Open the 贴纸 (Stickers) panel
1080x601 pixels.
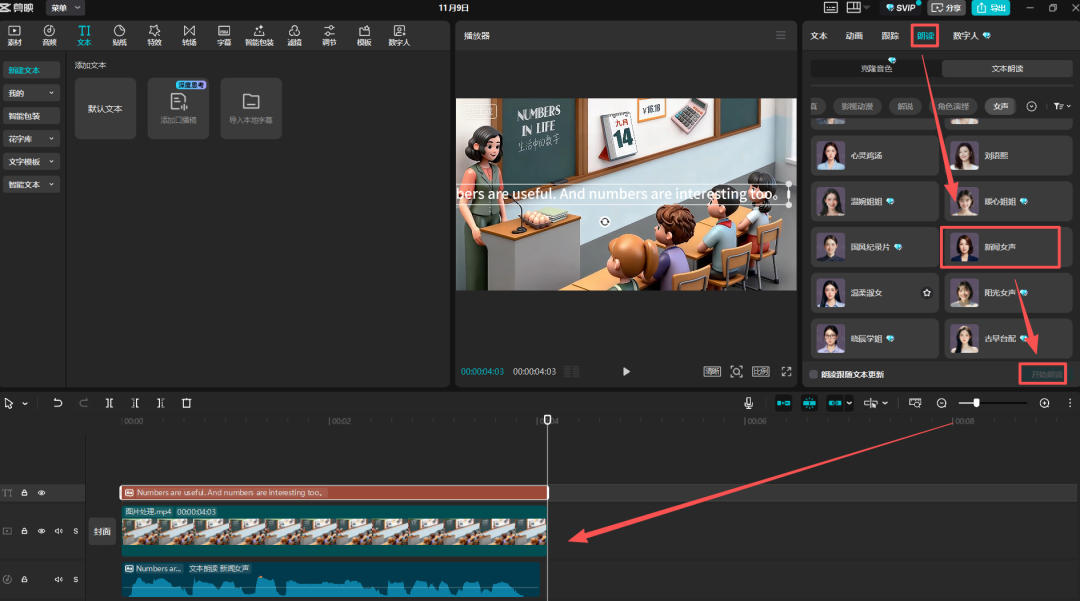119,35
